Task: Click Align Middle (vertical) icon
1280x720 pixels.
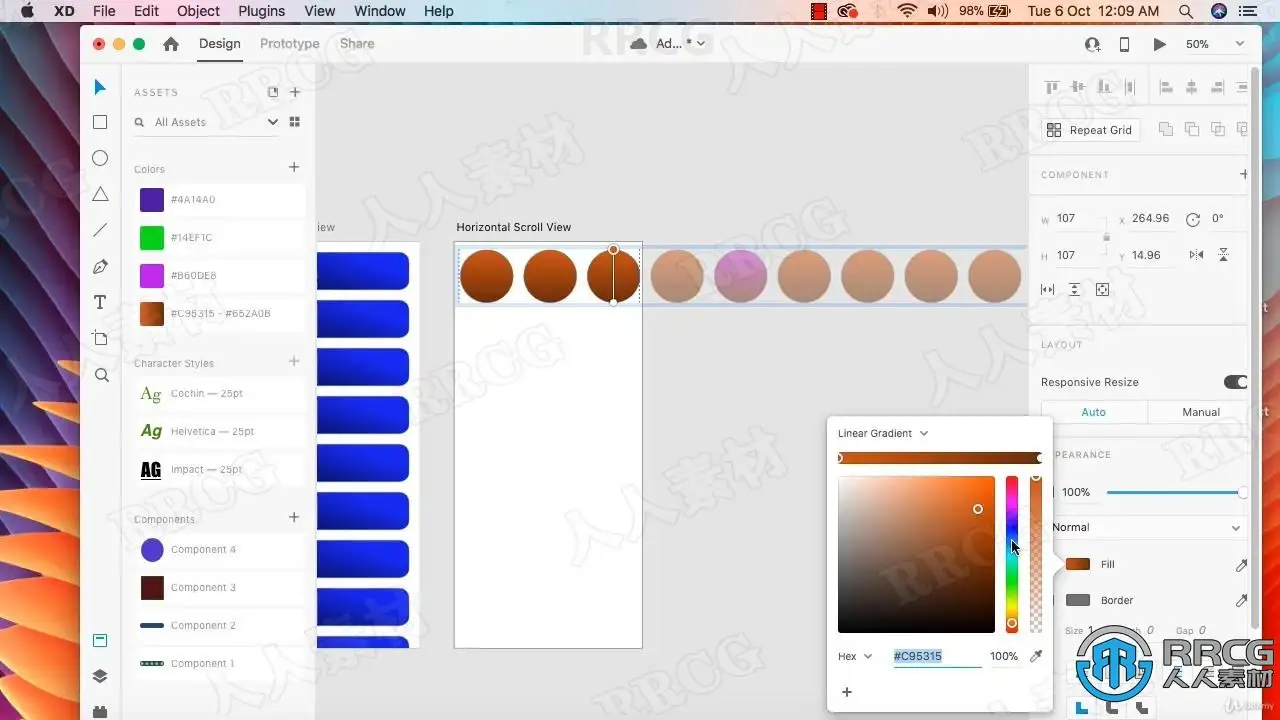Action: point(1078,87)
